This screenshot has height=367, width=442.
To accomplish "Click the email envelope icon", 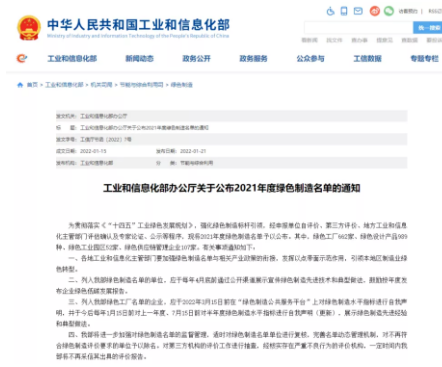I will pyautogui.click(x=358, y=11).
